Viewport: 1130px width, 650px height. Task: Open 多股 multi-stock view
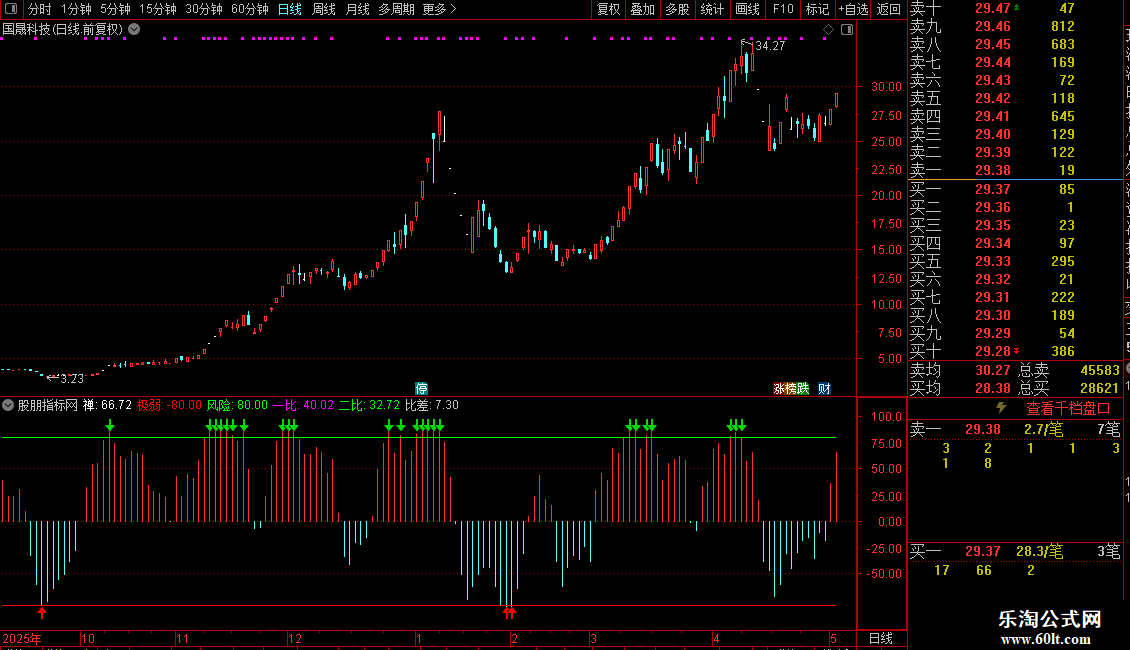point(677,9)
